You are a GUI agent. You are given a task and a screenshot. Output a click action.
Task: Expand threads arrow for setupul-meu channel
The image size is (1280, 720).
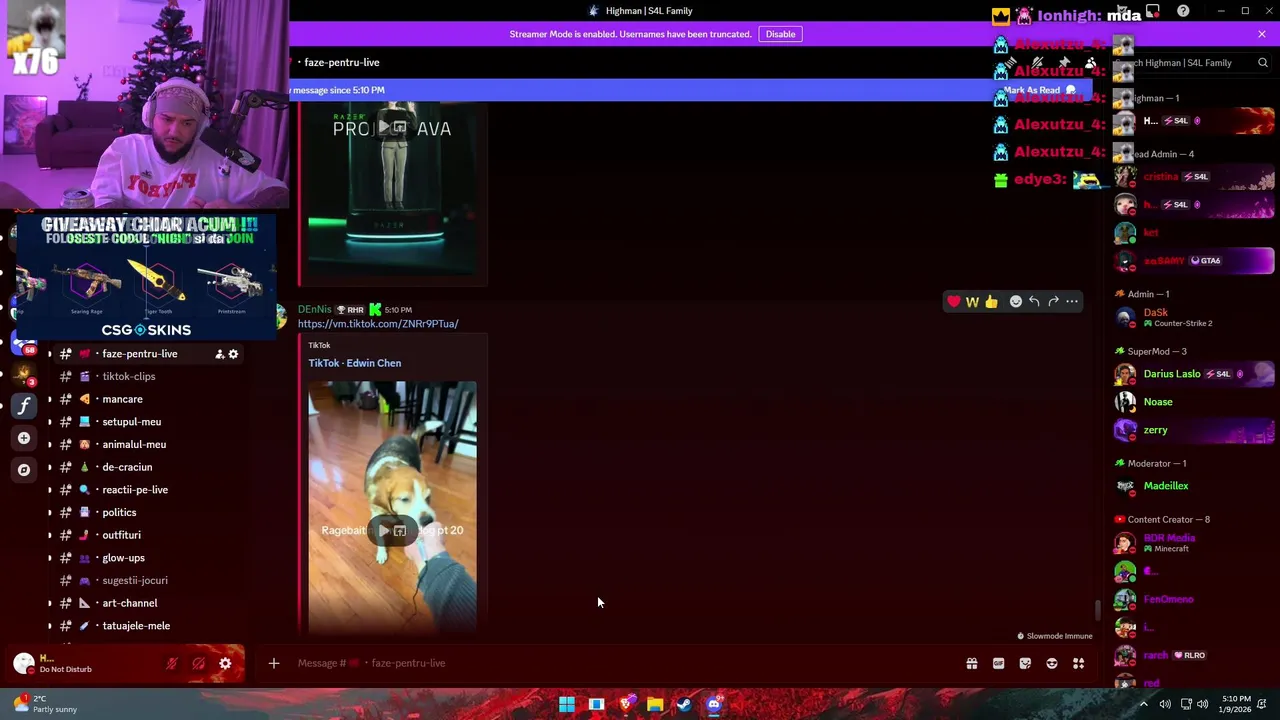[50, 422]
